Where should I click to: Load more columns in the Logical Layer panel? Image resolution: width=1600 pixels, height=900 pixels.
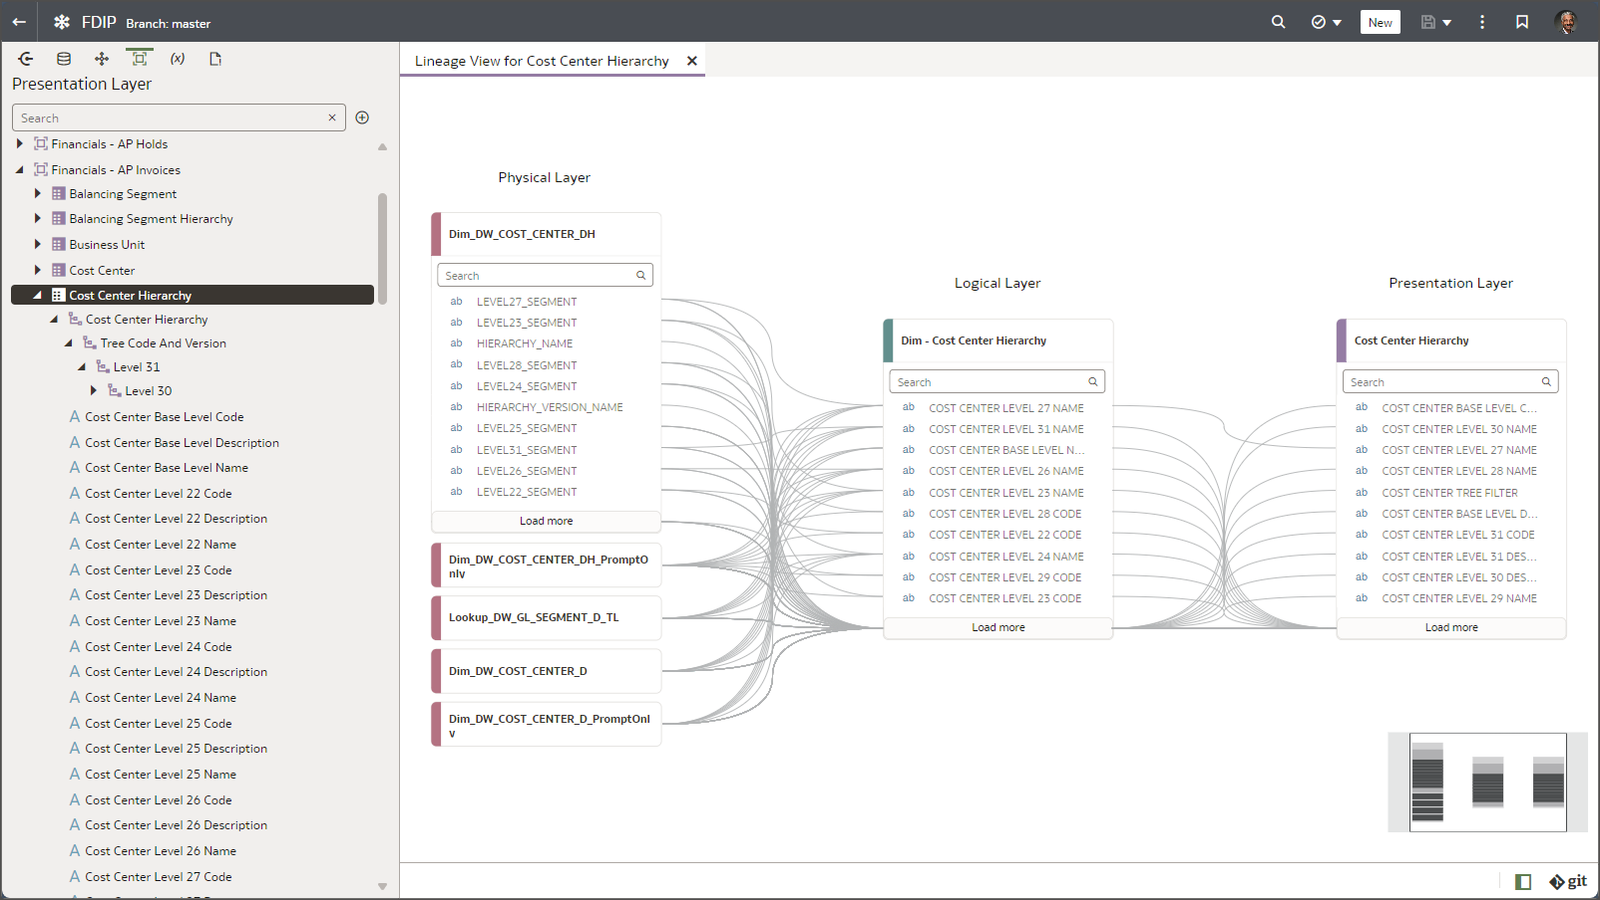coord(997,627)
